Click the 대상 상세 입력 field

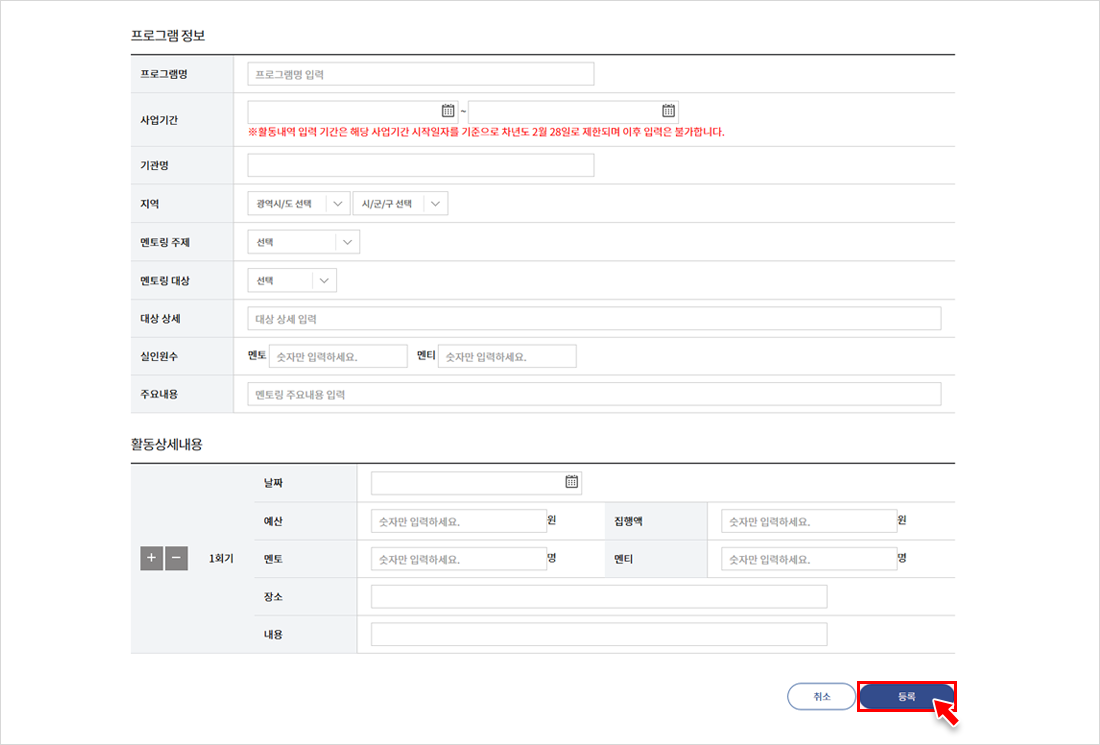click(x=594, y=318)
